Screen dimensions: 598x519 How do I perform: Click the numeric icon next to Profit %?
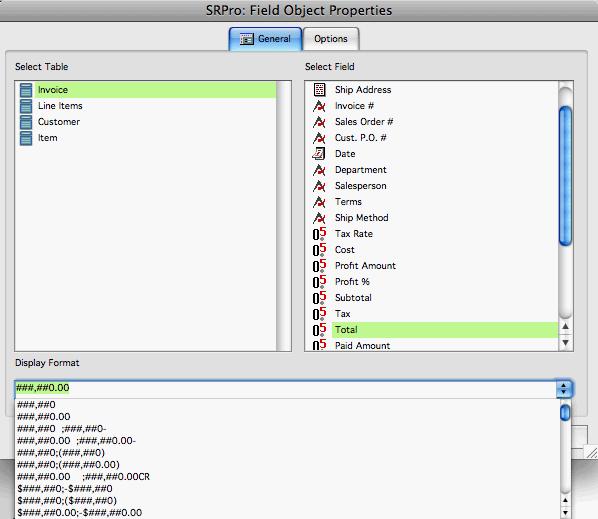coord(320,282)
